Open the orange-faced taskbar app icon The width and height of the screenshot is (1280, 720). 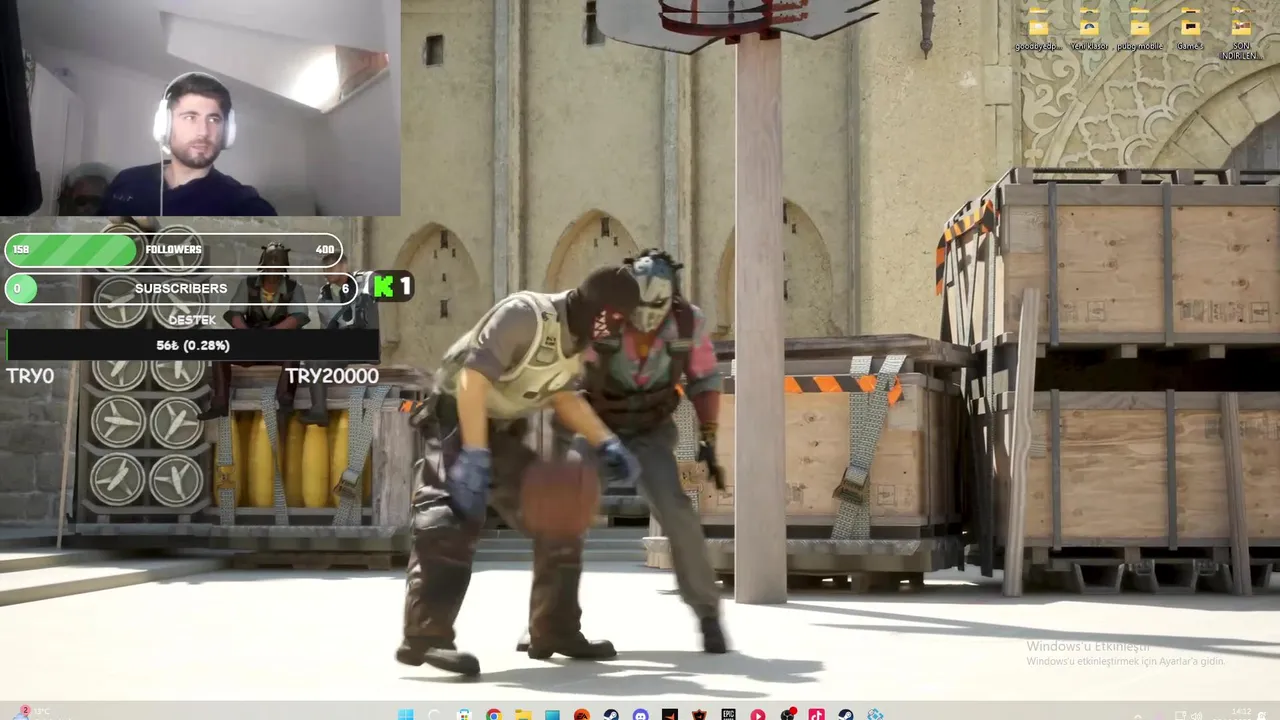(x=699, y=715)
